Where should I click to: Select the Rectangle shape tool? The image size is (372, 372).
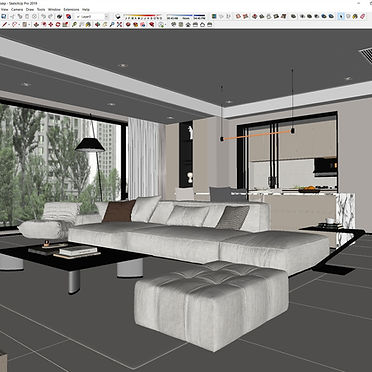(24, 24)
